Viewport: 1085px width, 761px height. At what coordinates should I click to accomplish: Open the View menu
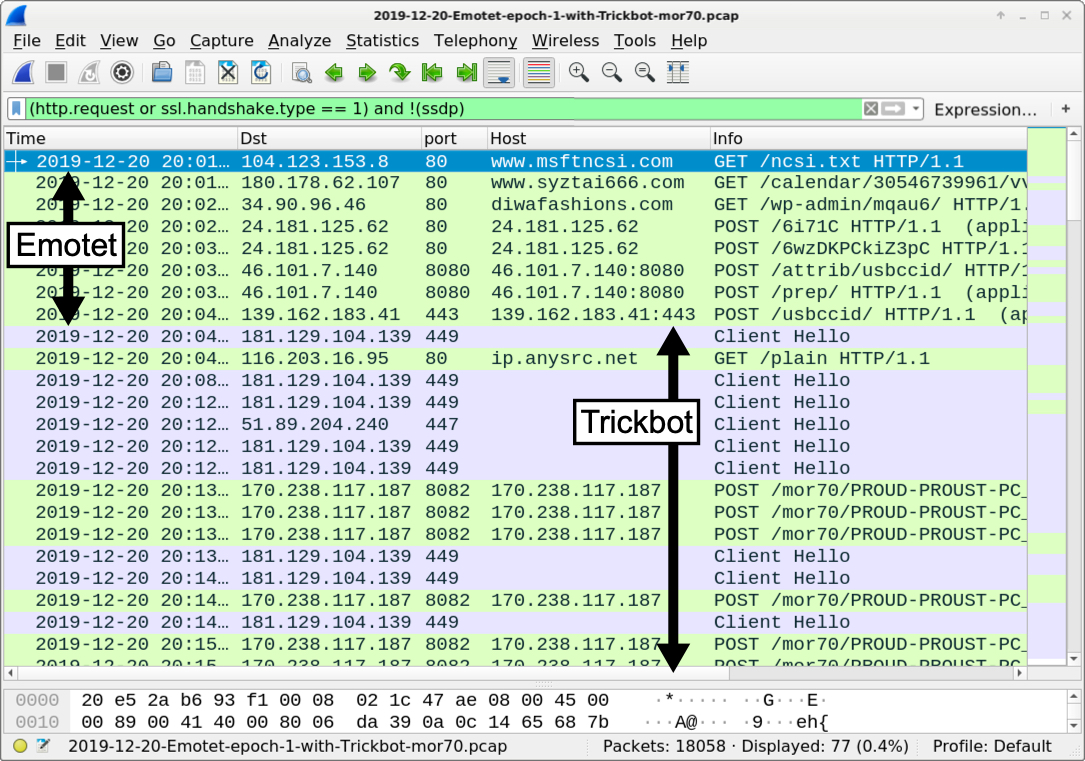tap(119, 41)
